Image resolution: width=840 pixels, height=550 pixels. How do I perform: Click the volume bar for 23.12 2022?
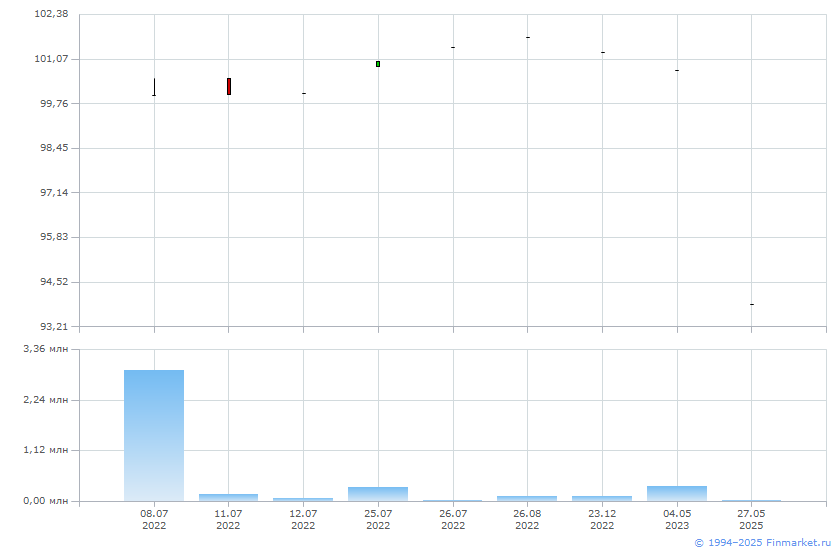coord(602,499)
